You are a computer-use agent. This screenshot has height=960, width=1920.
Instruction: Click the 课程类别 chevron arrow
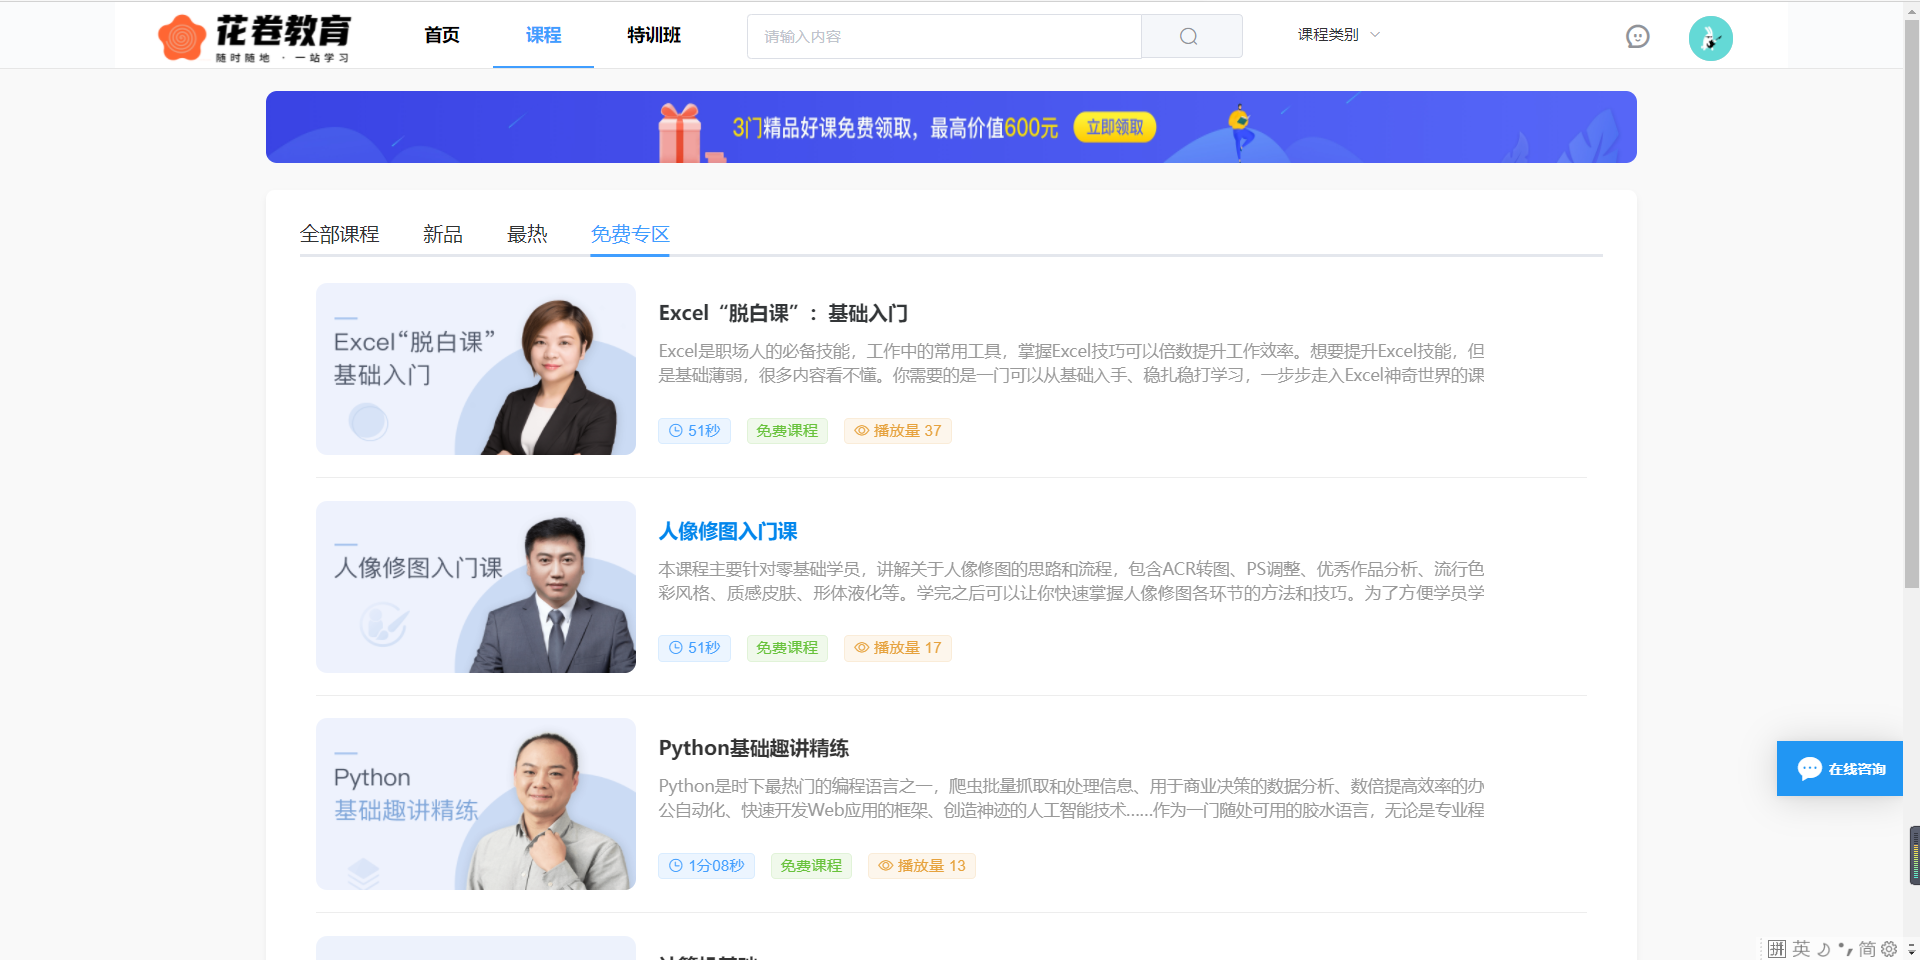[1375, 35]
